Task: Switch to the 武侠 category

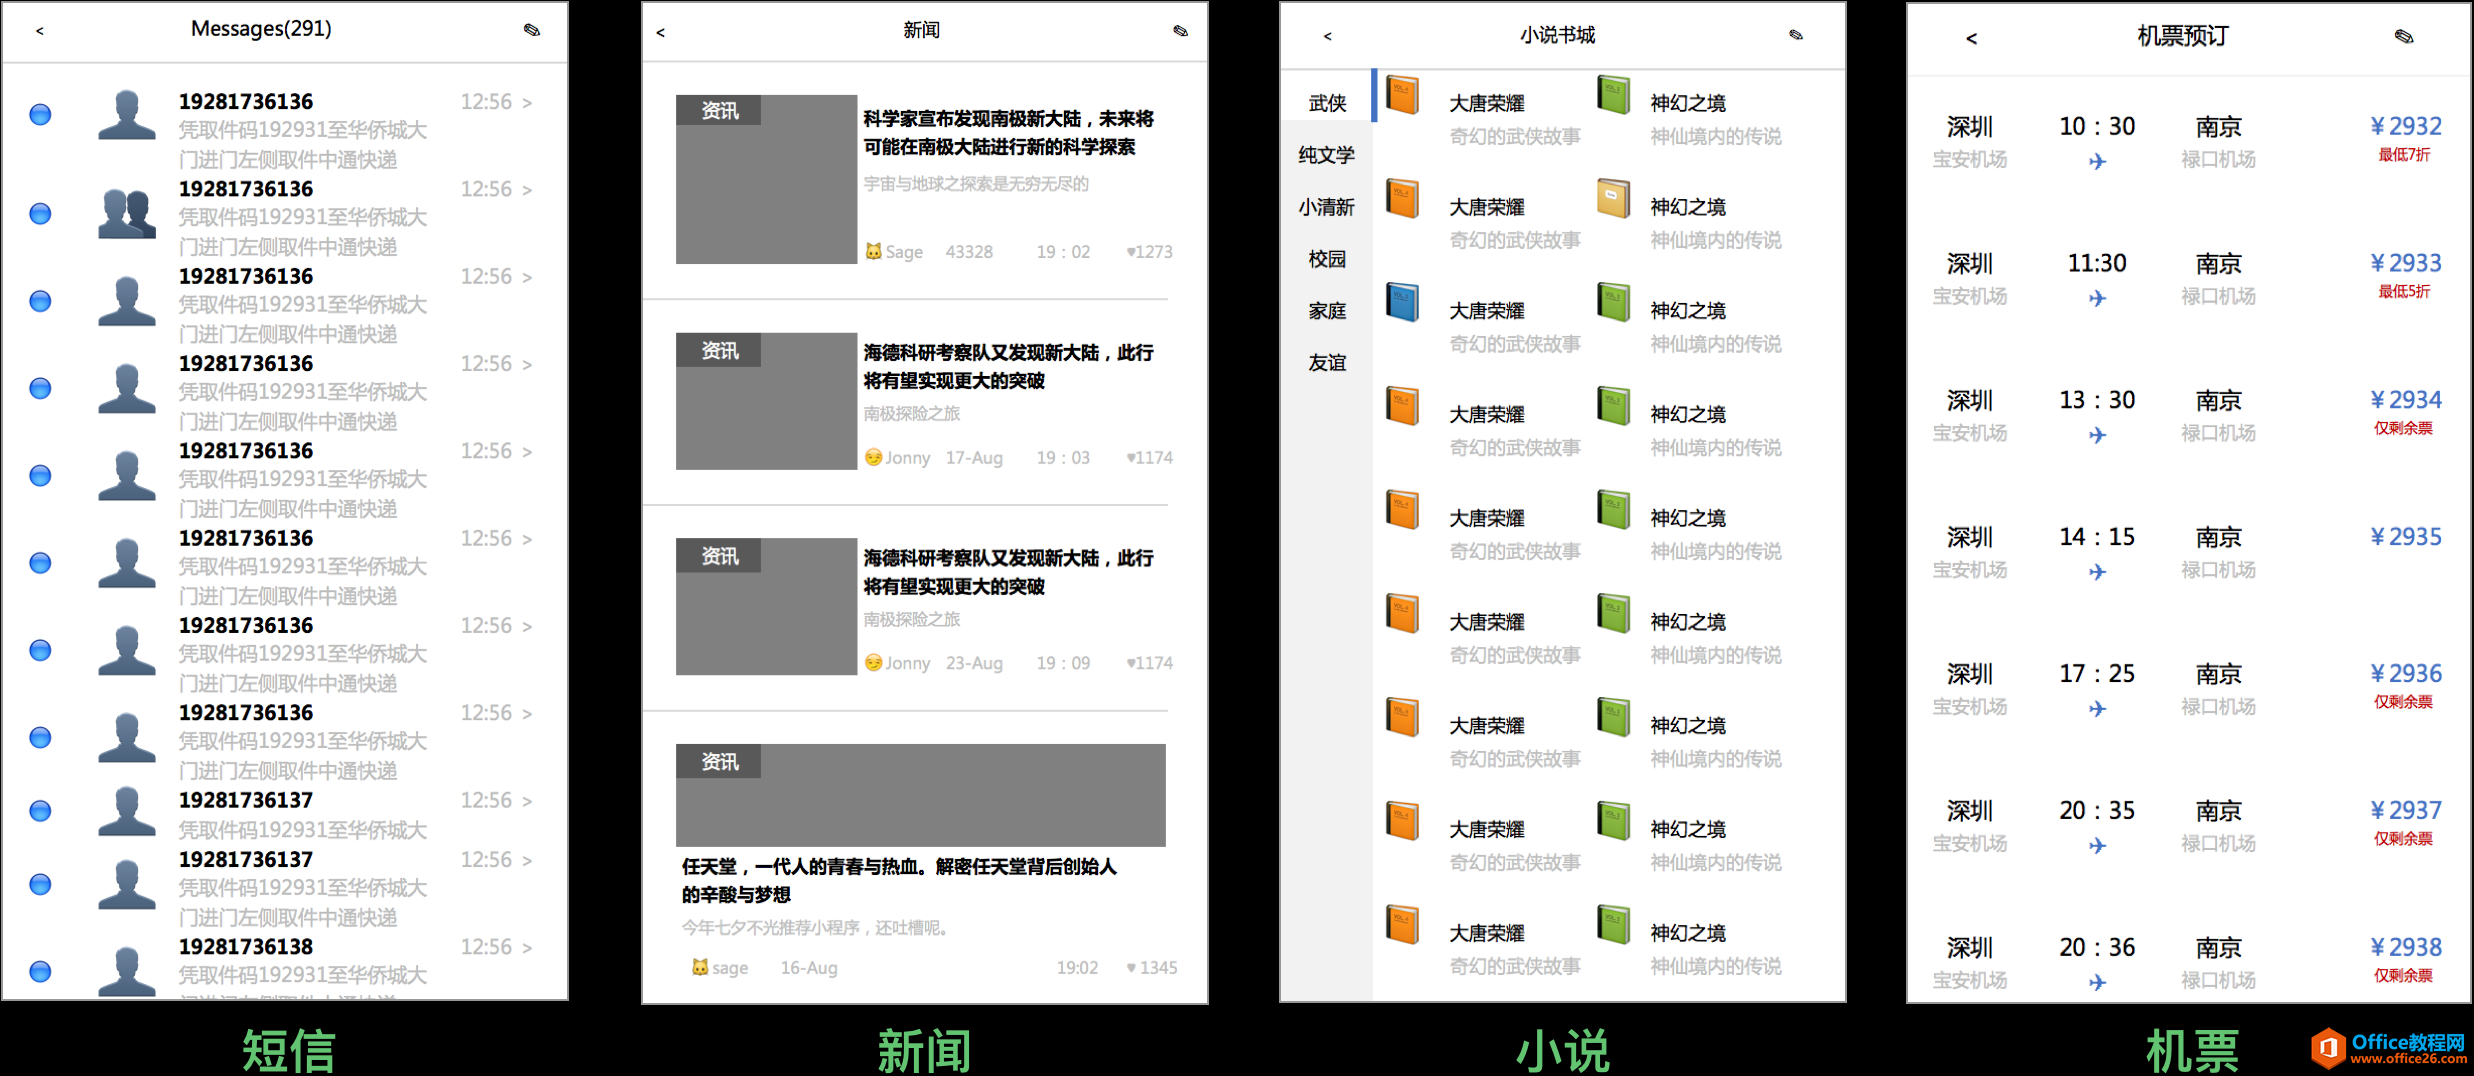Action: pyautogui.click(x=1327, y=103)
